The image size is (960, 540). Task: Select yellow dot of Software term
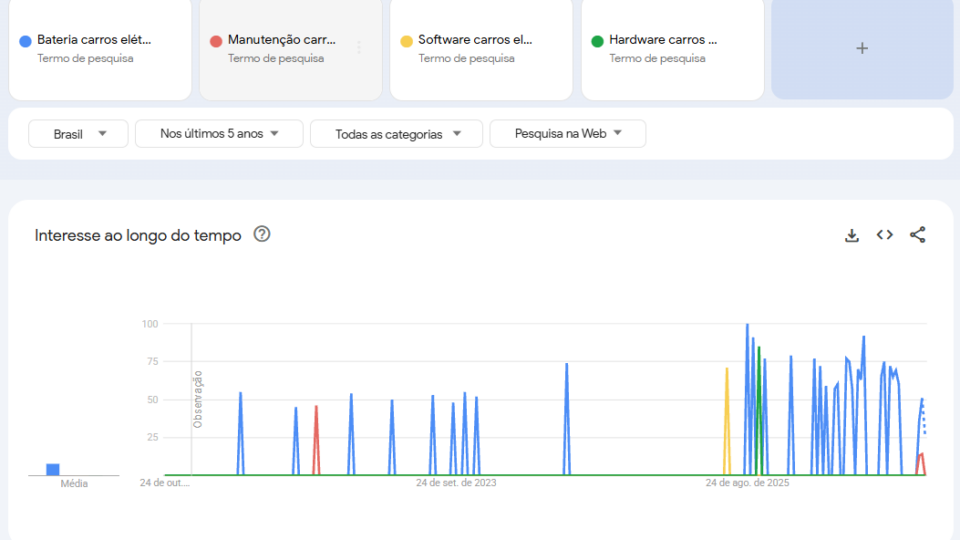point(407,41)
